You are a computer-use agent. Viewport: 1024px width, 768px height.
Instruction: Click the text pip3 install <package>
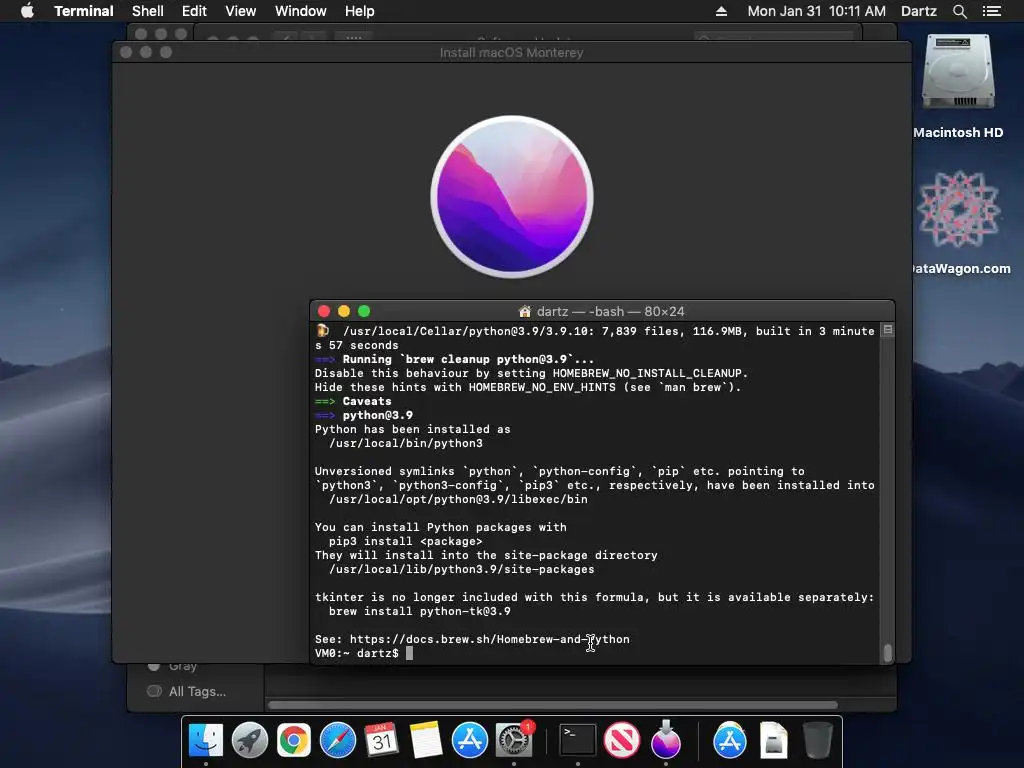[x=406, y=541]
